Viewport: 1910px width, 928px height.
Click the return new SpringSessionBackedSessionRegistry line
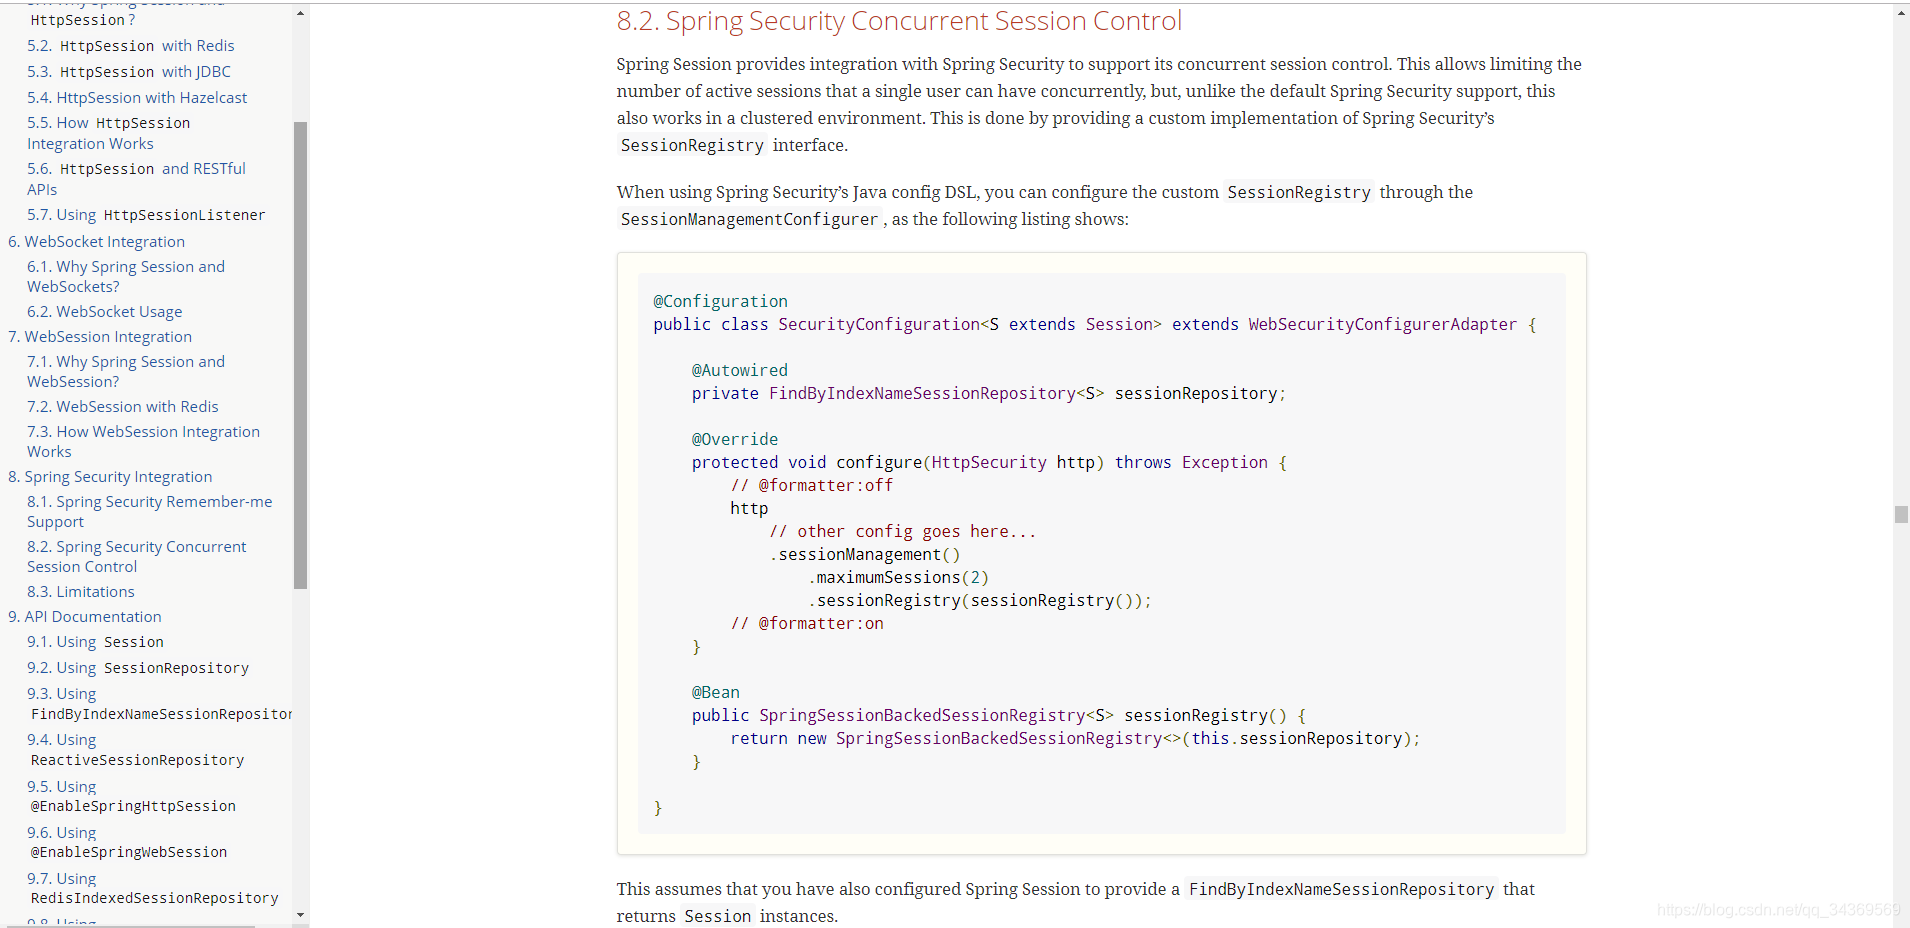[x=1075, y=738]
